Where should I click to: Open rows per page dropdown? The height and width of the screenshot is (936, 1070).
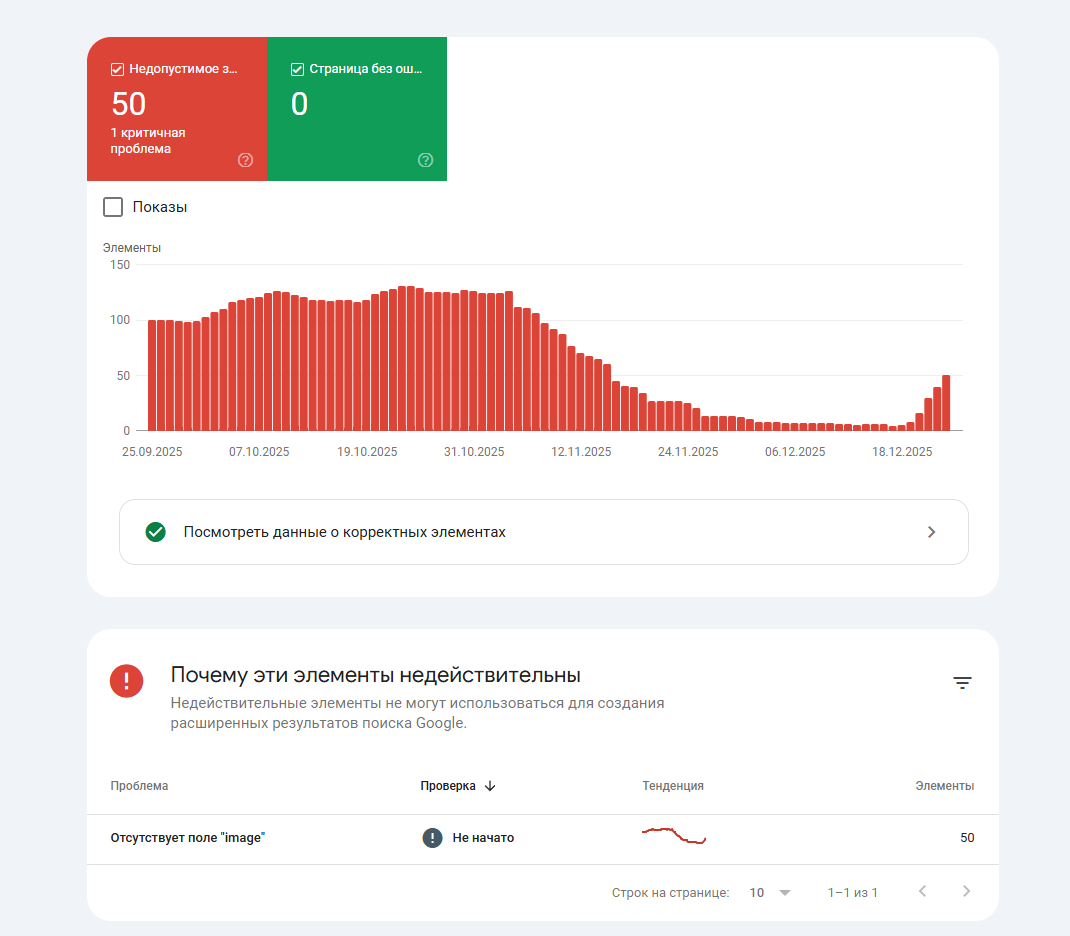[770, 892]
